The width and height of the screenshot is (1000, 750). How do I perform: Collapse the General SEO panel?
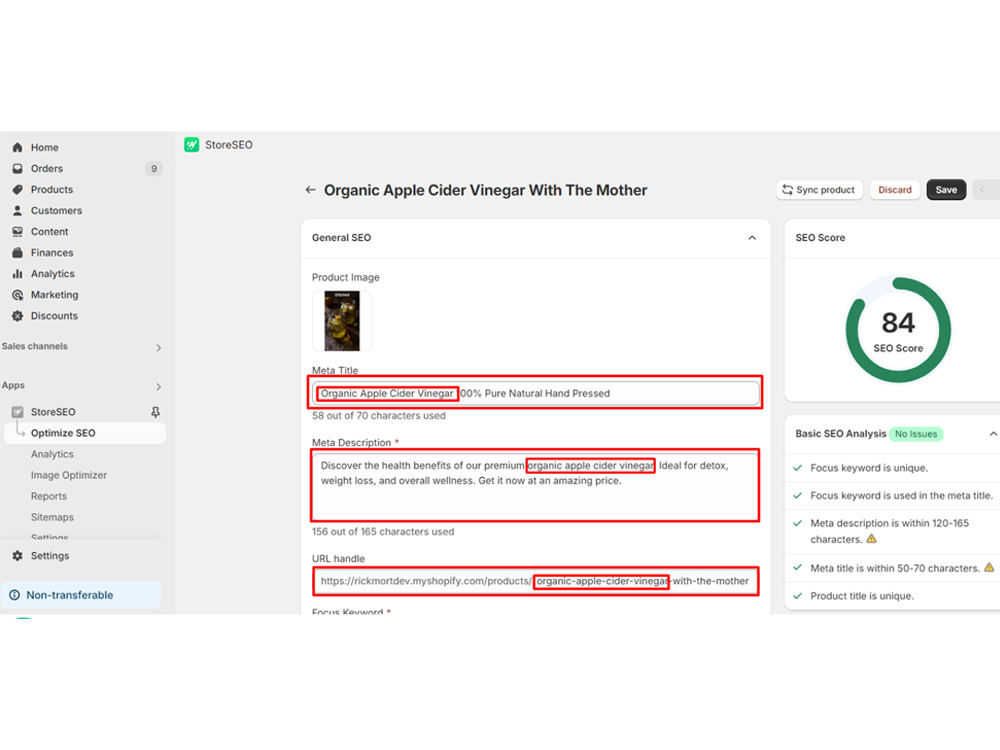coord(752,238)
